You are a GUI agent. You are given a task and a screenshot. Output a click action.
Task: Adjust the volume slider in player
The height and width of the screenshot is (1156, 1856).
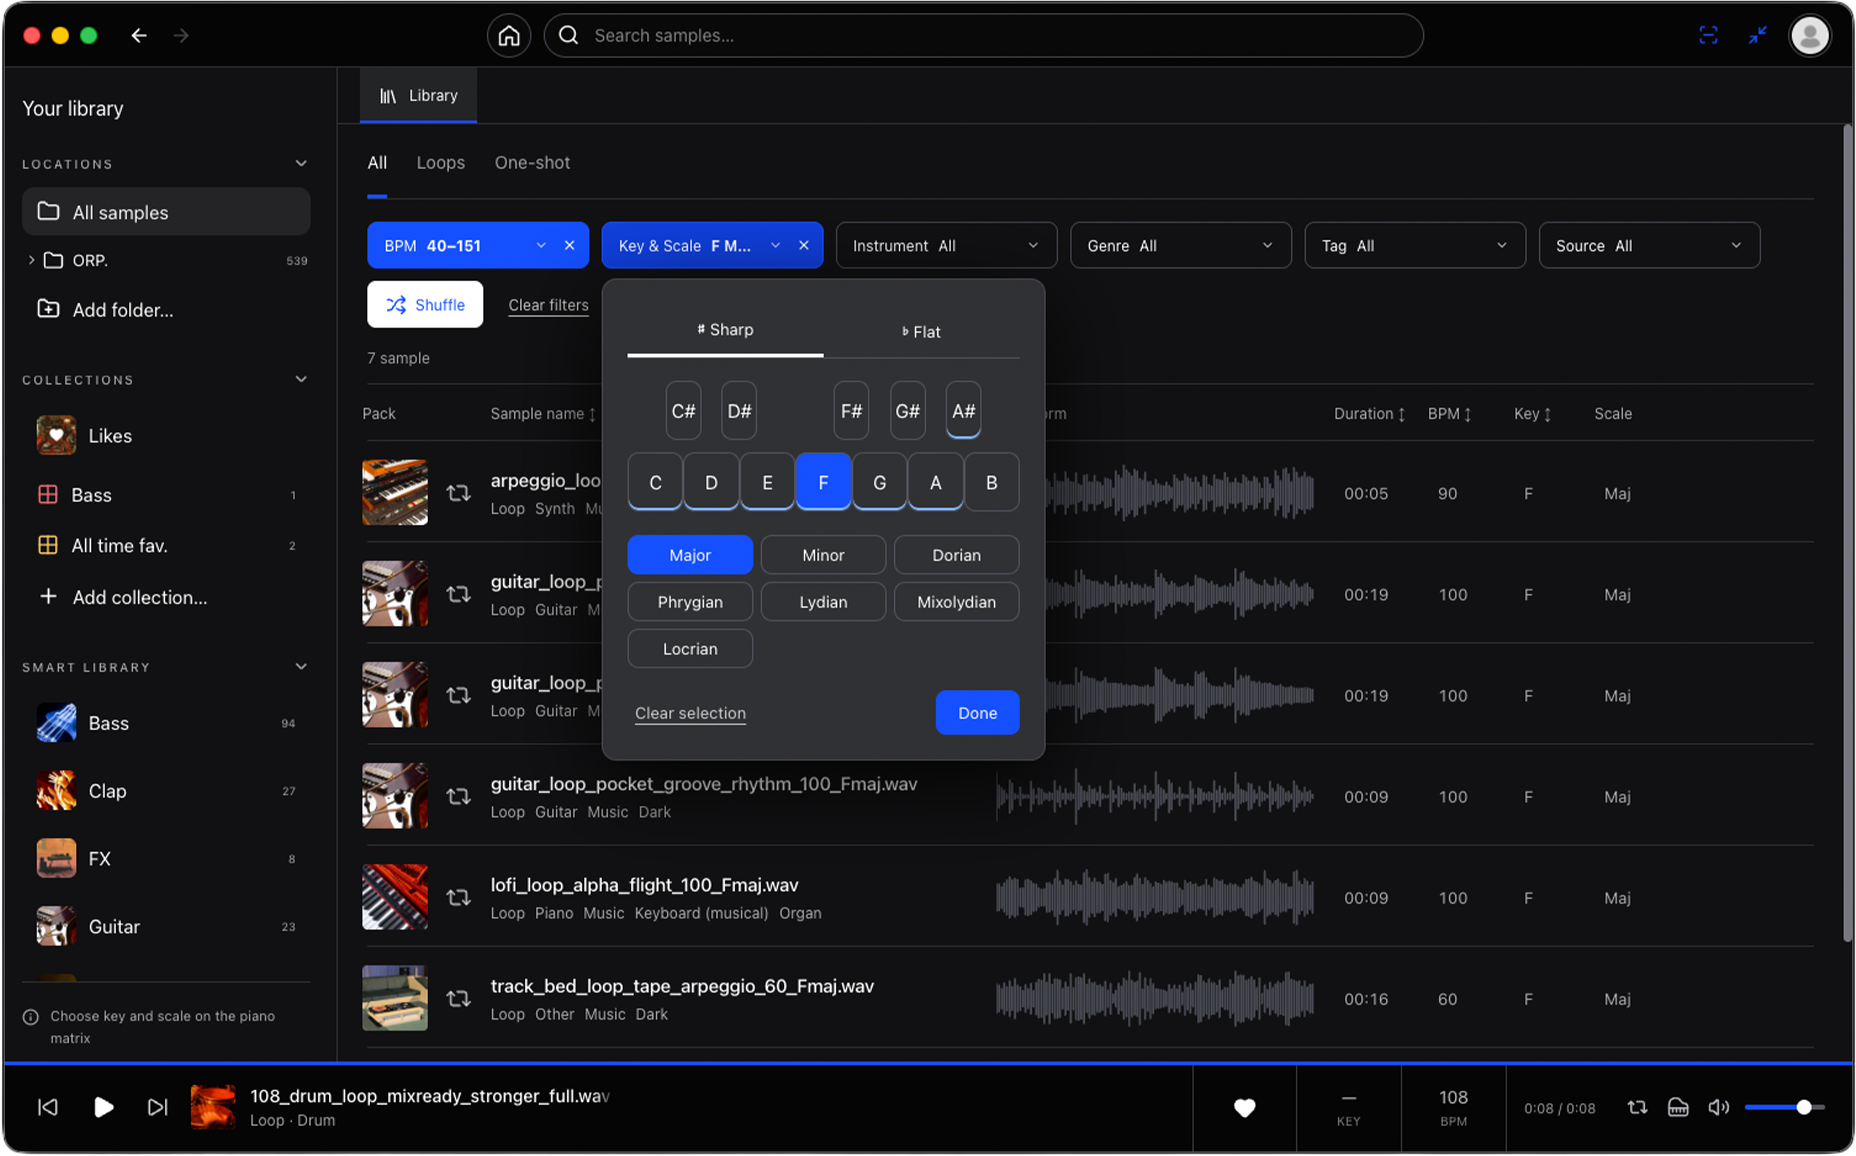click(1784, 1107)
